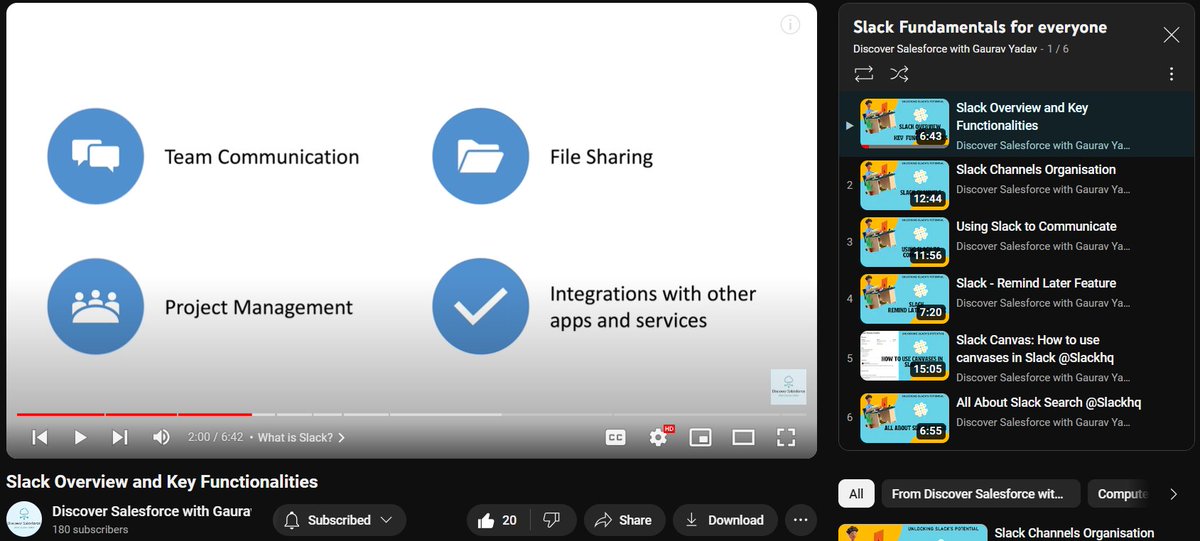Select From Discover Salesforce chip

point(981,494)
